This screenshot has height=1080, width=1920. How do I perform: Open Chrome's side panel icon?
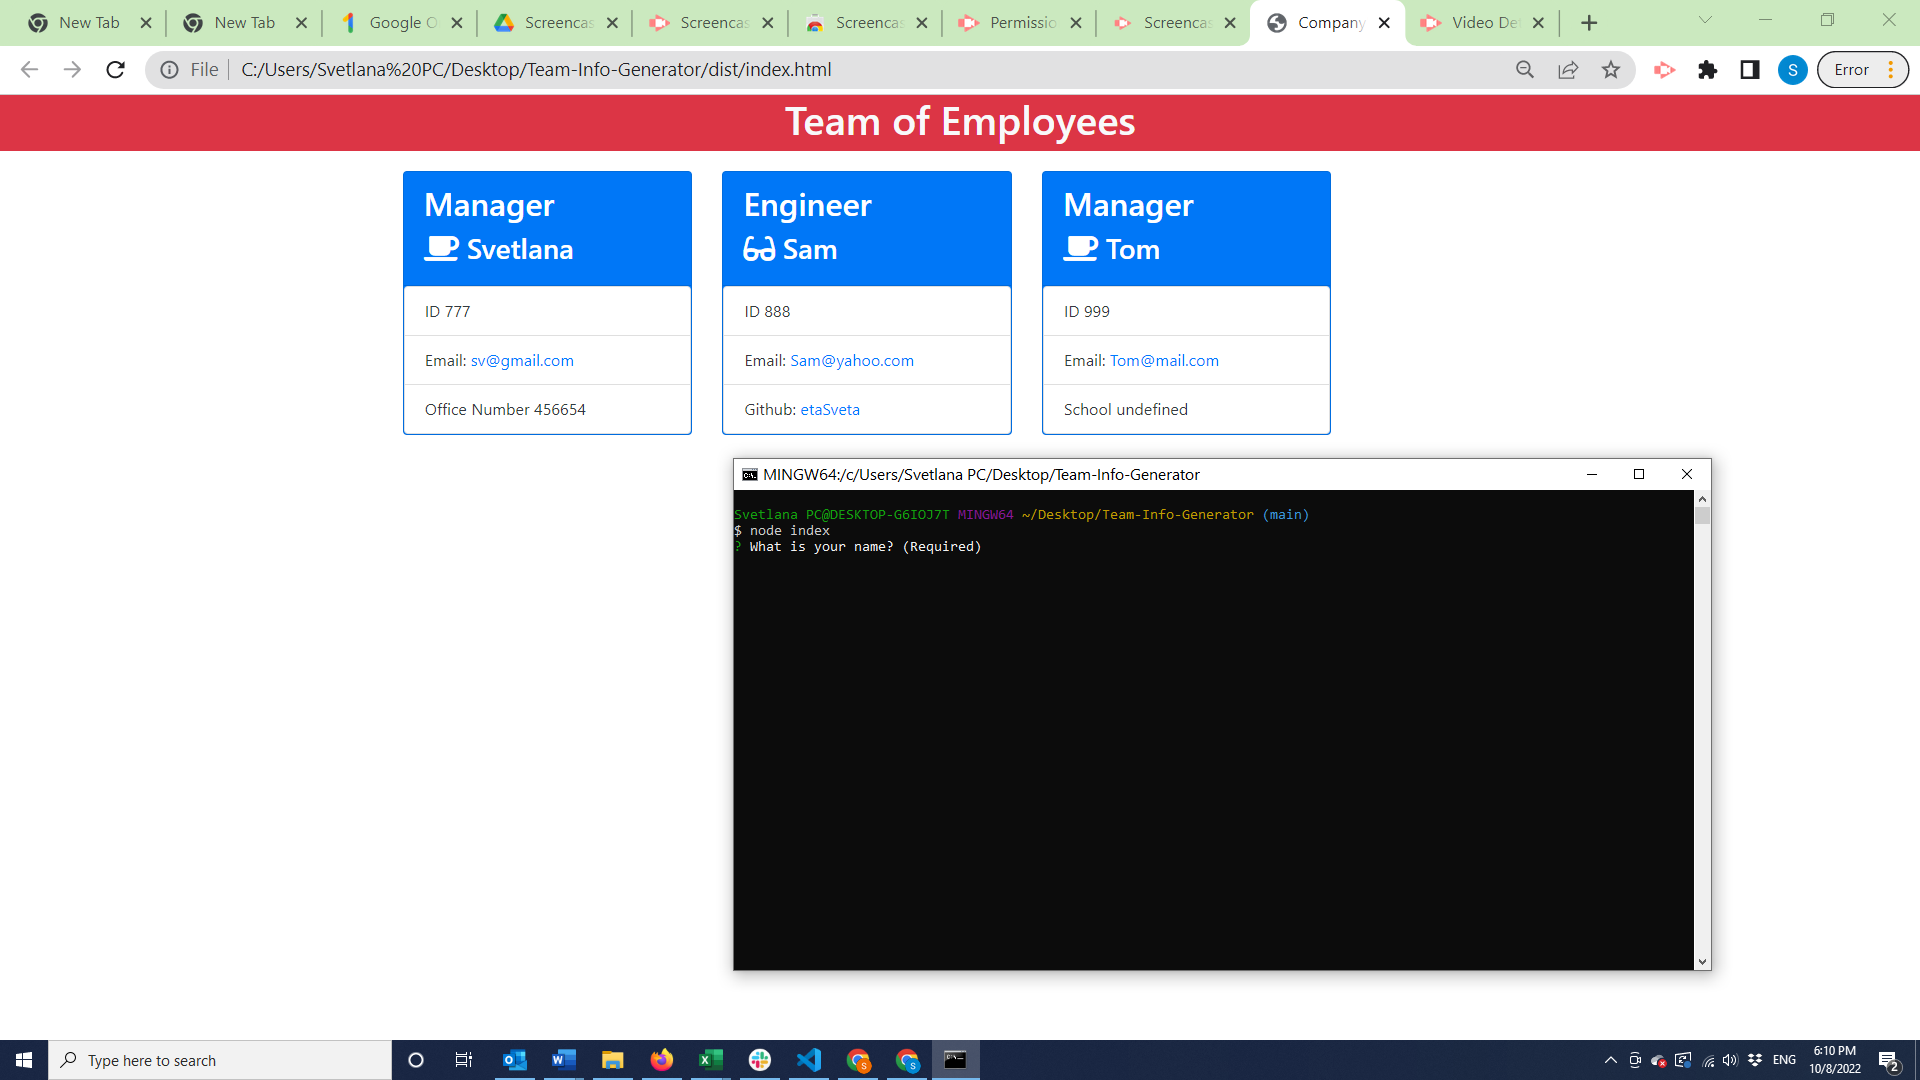[1751, 70]
